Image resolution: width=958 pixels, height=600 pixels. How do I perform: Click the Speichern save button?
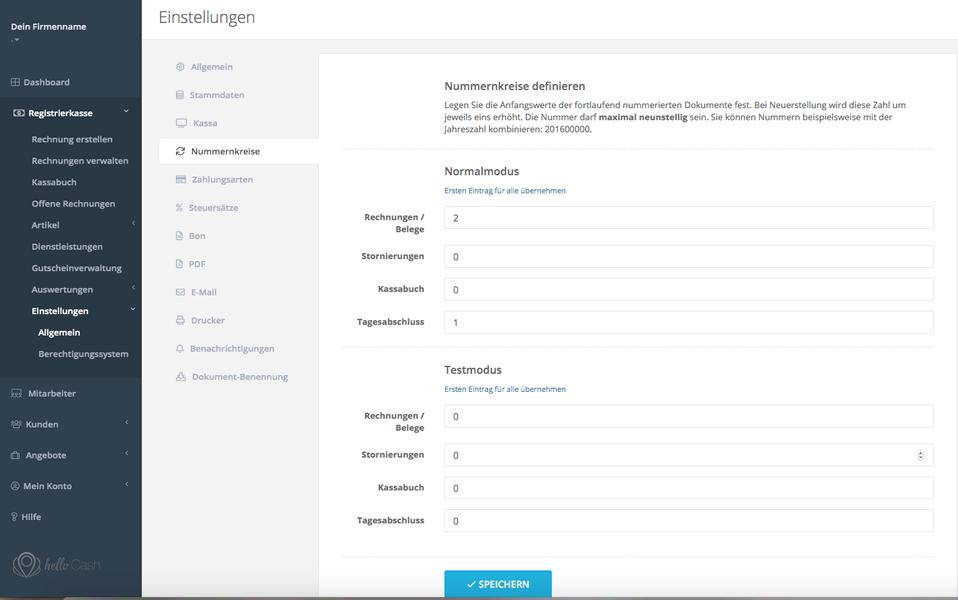498,584
